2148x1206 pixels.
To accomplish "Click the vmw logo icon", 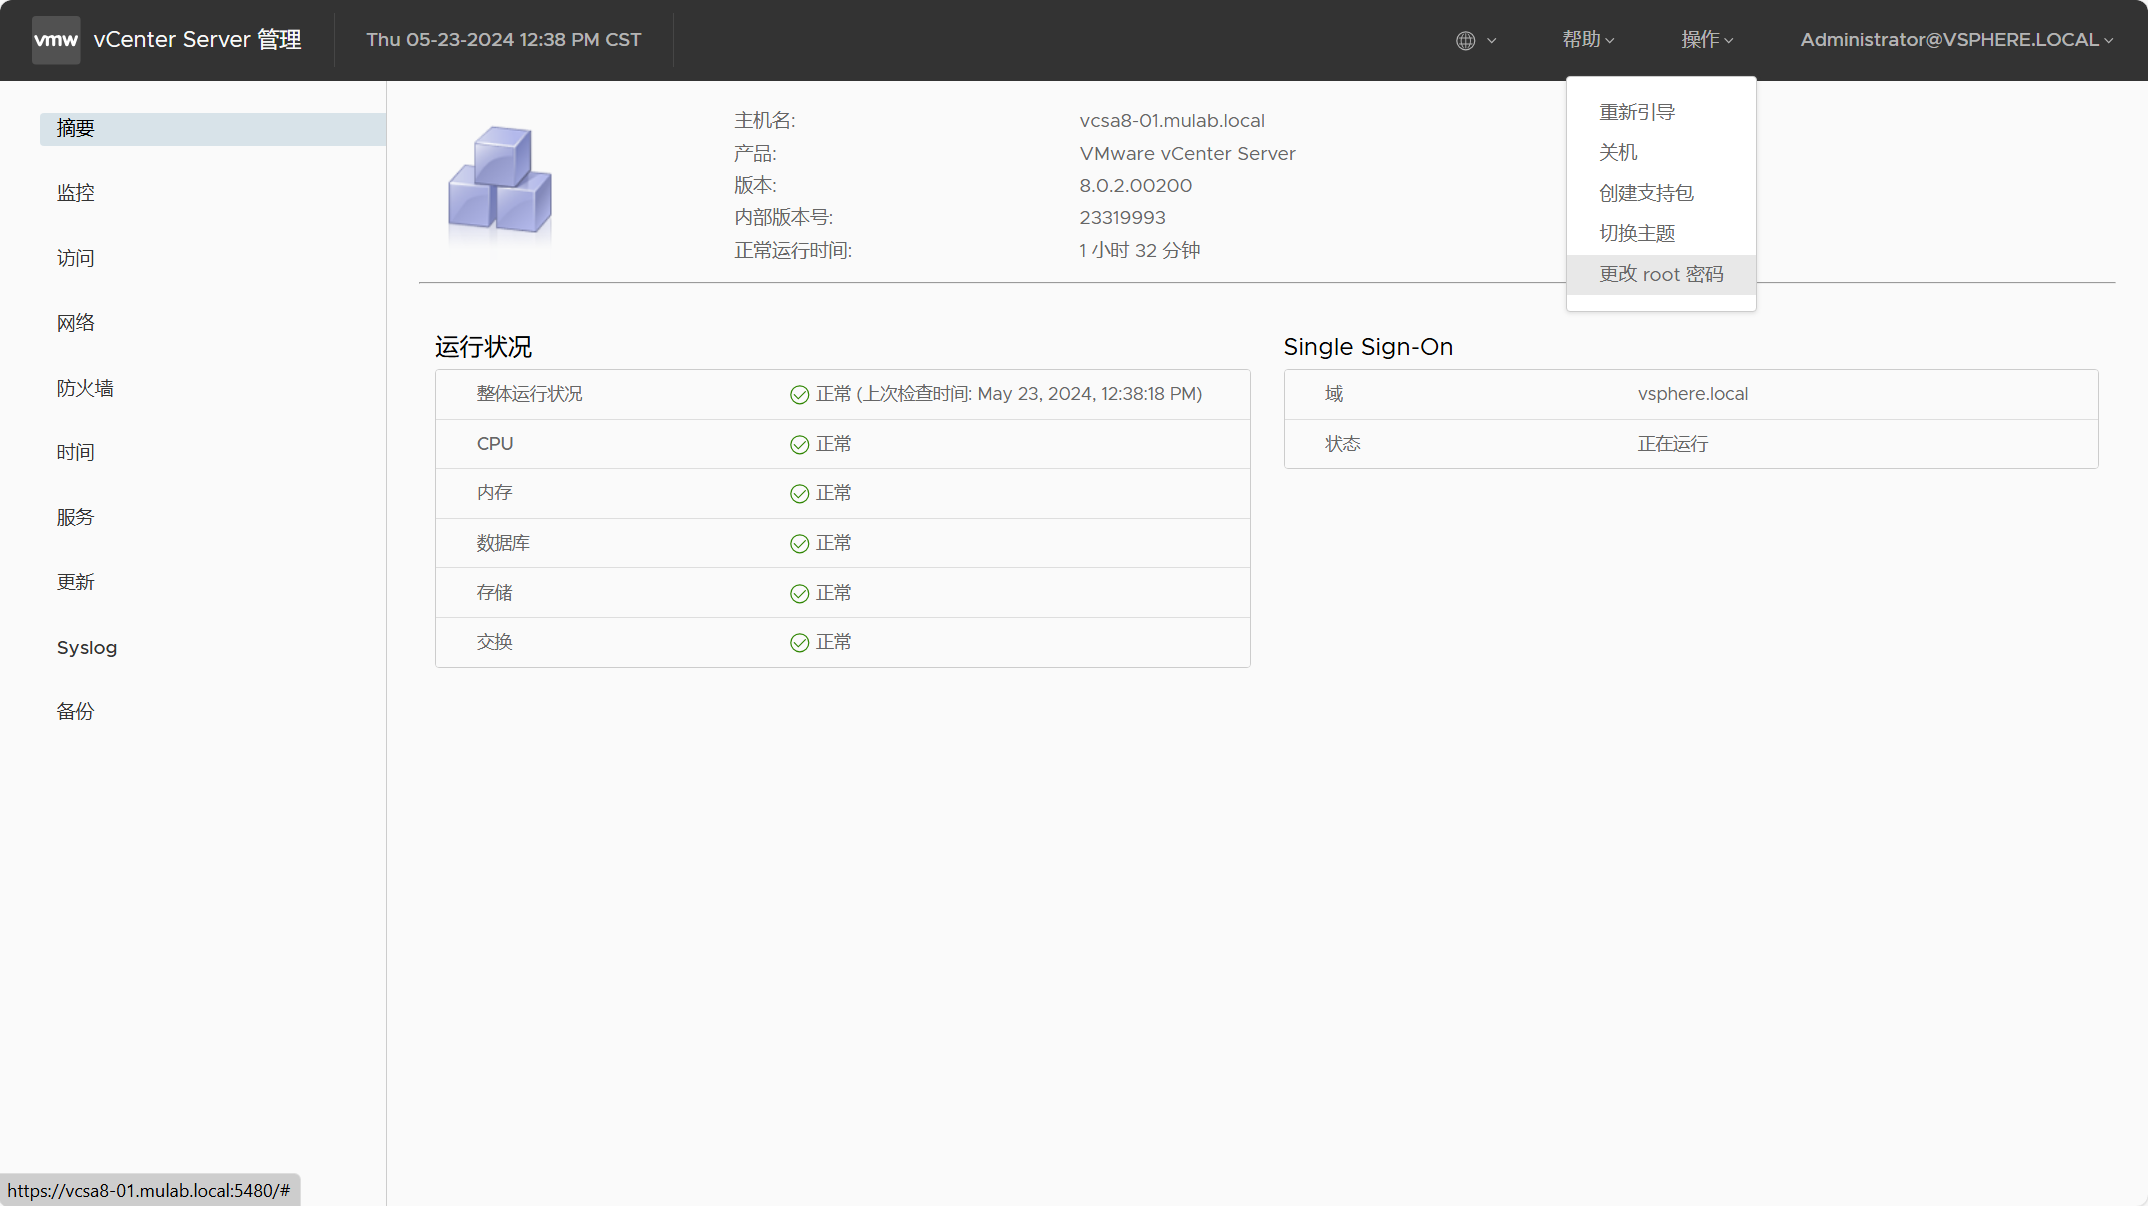I will pos(56,40).
